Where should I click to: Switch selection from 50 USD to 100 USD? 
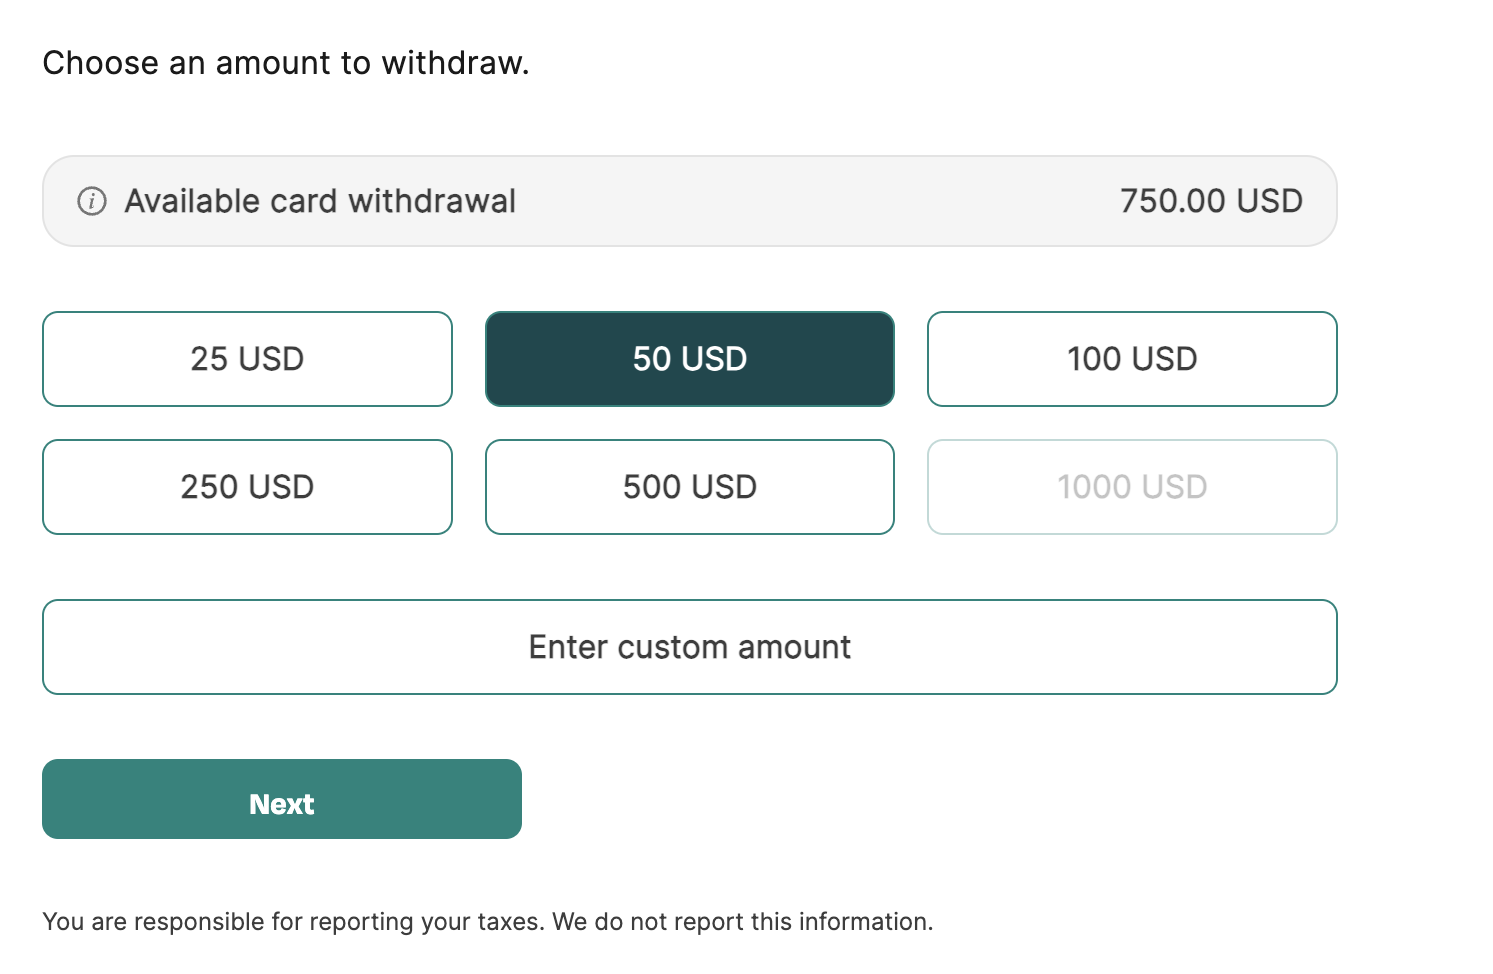click(x=1131, y=359)
